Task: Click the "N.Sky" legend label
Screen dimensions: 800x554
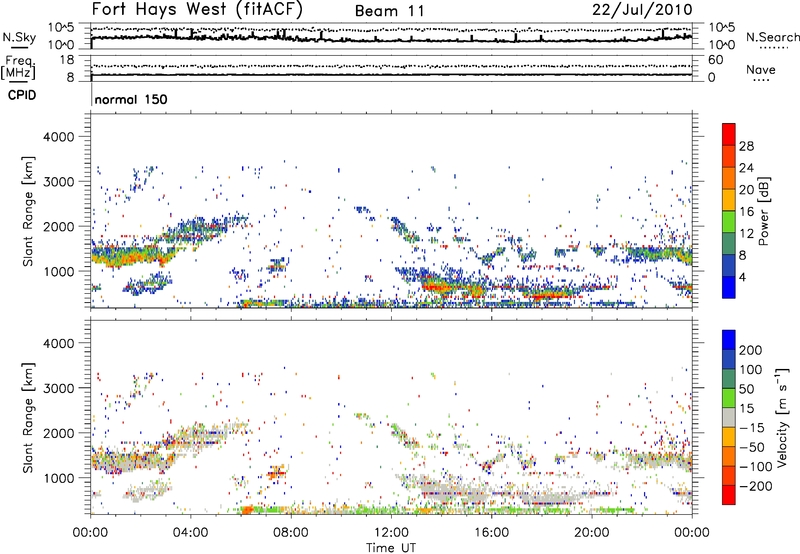Action: [19, 37]
